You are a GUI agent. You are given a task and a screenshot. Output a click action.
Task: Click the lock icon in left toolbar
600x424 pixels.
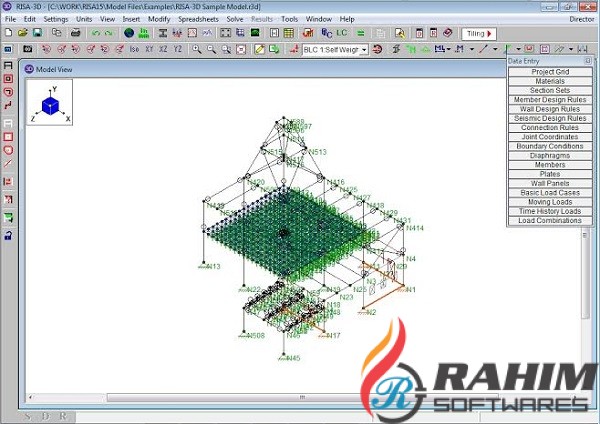(x=8, y=235)
